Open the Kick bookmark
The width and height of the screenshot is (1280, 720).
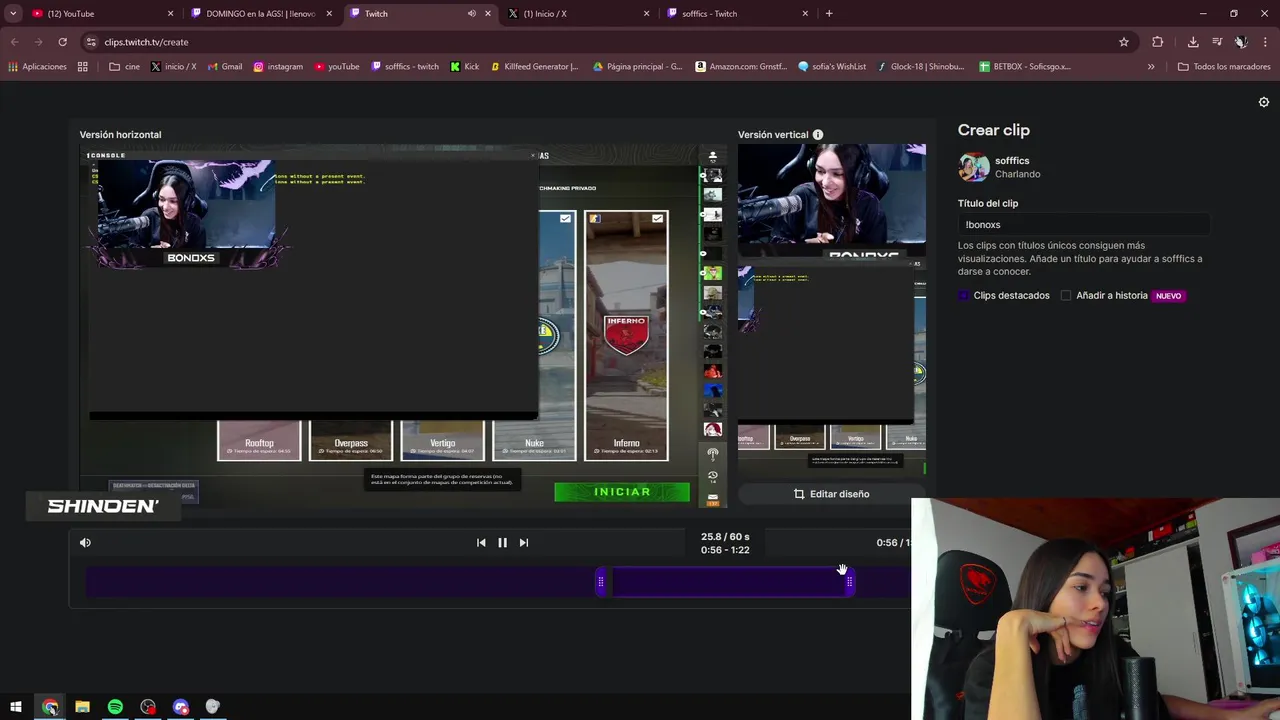click(x=465, y=67)
